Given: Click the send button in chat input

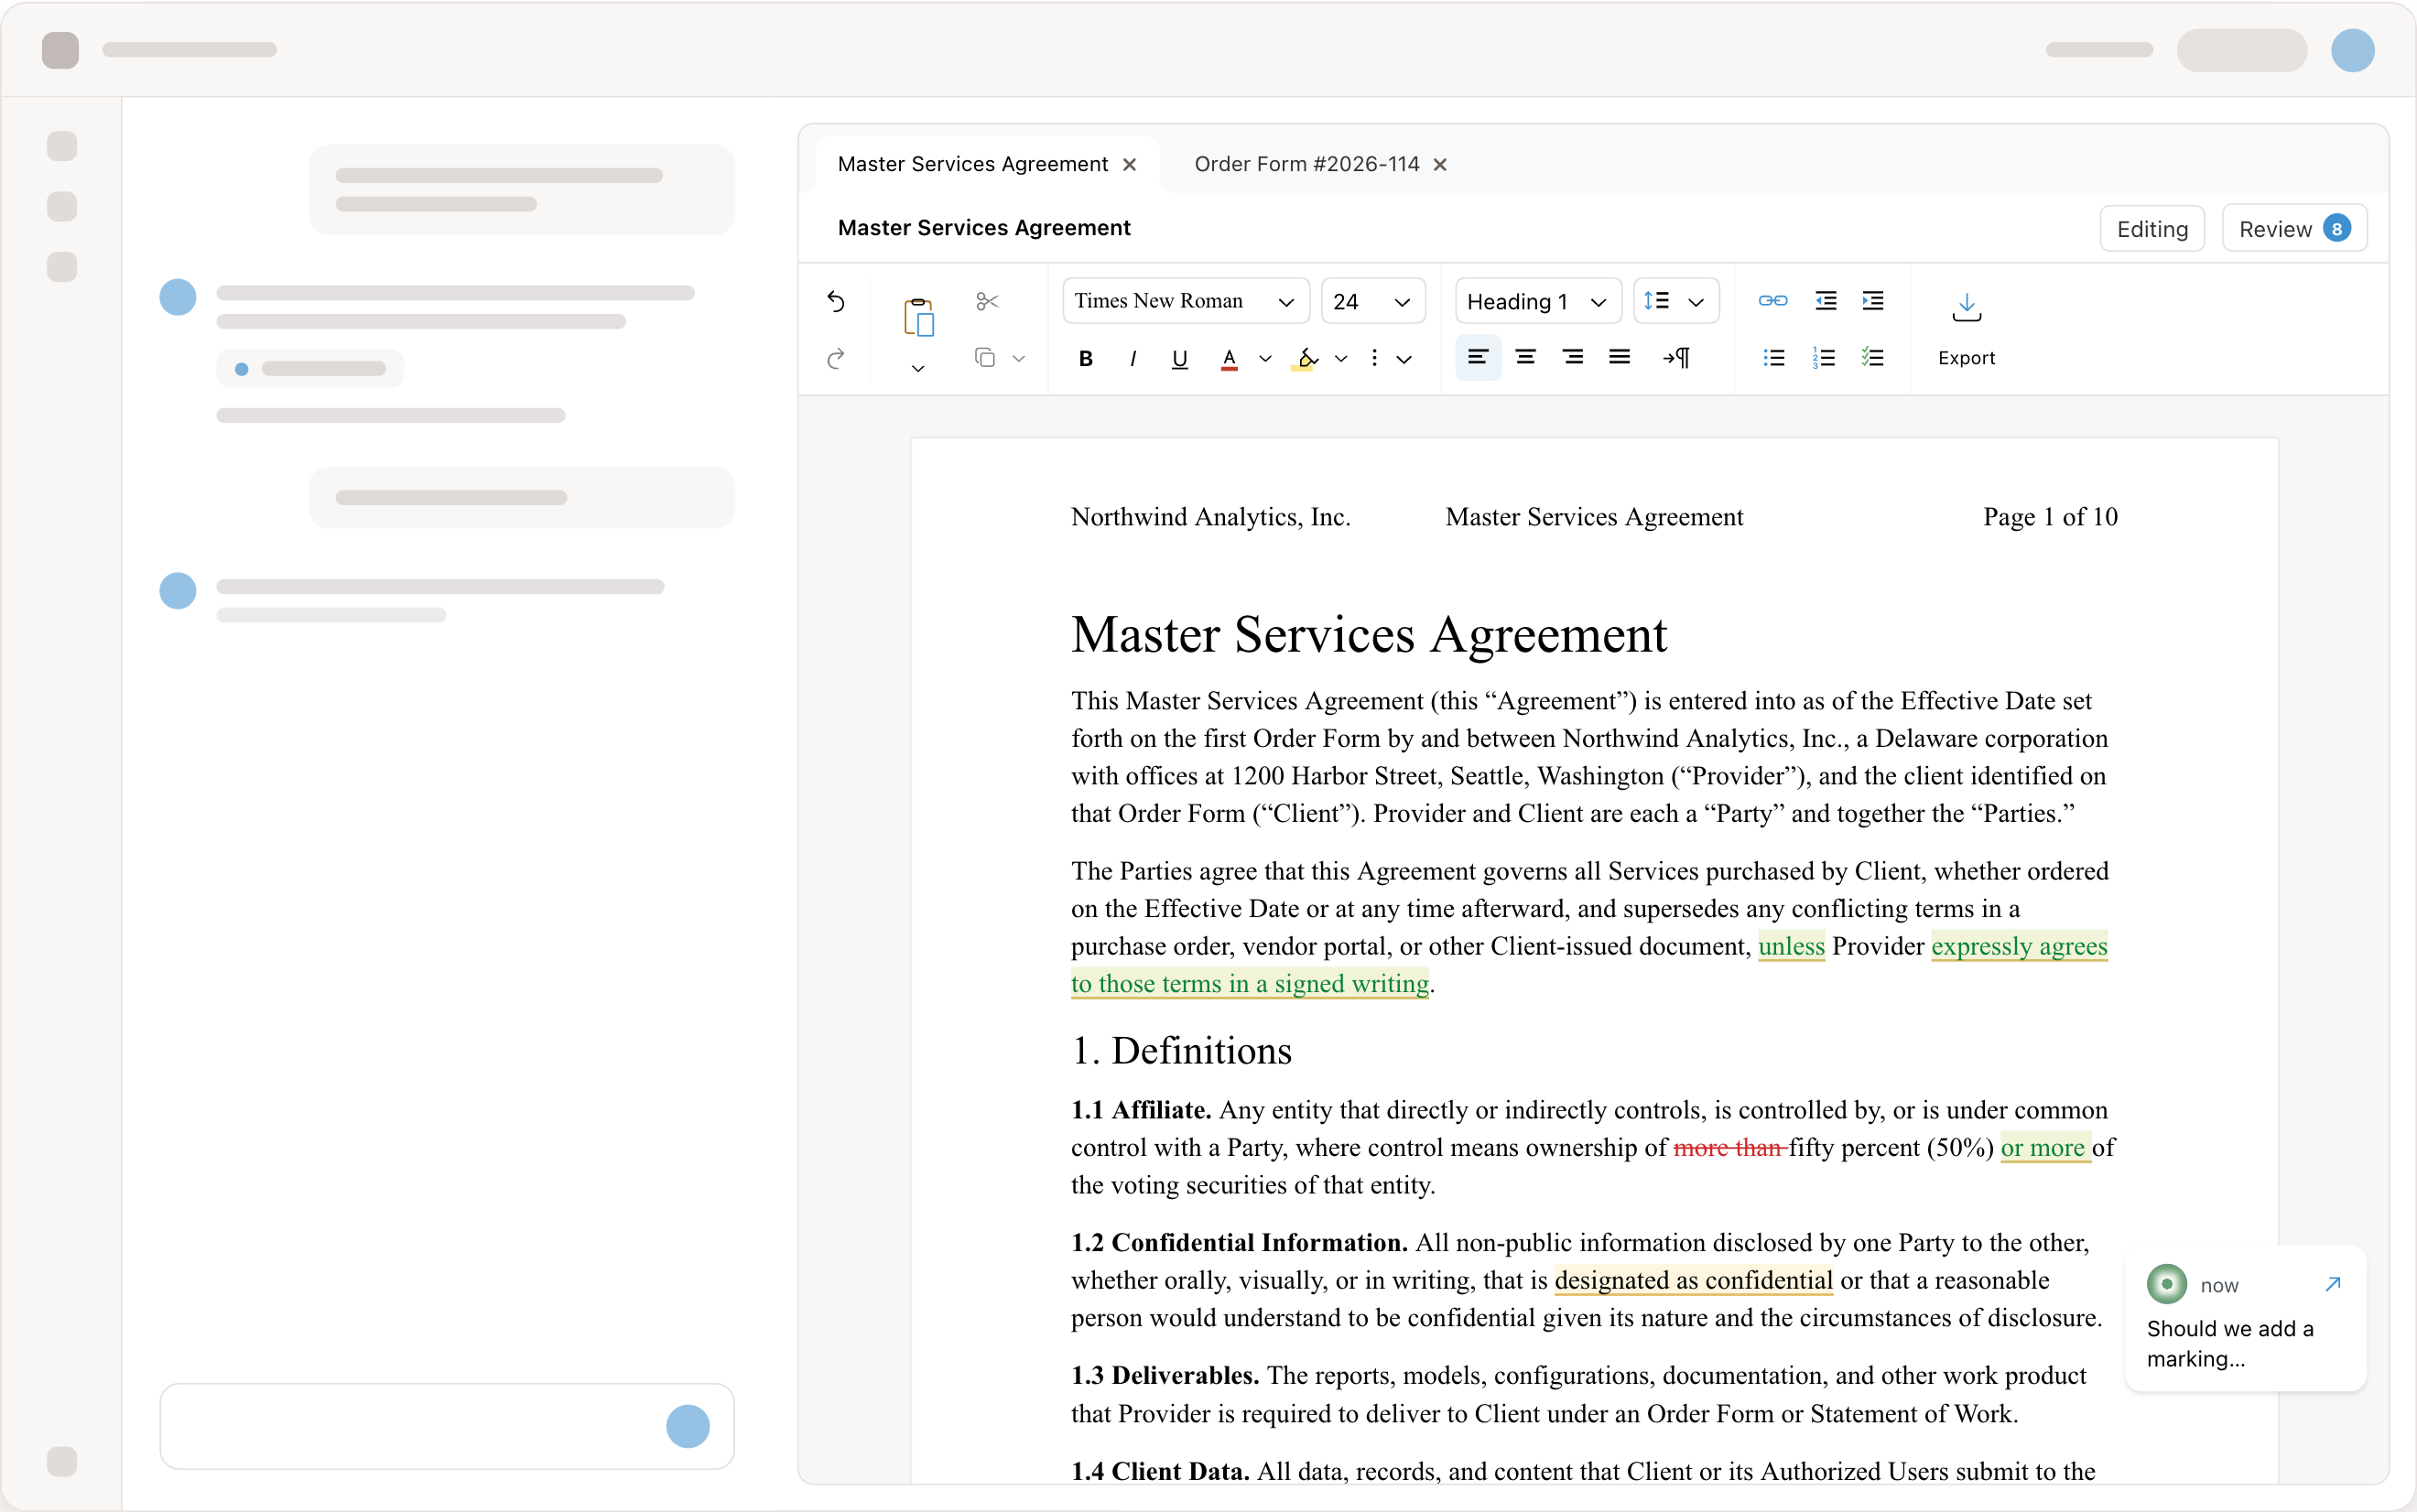Looking at the screenshot, I should [688, 1426].
